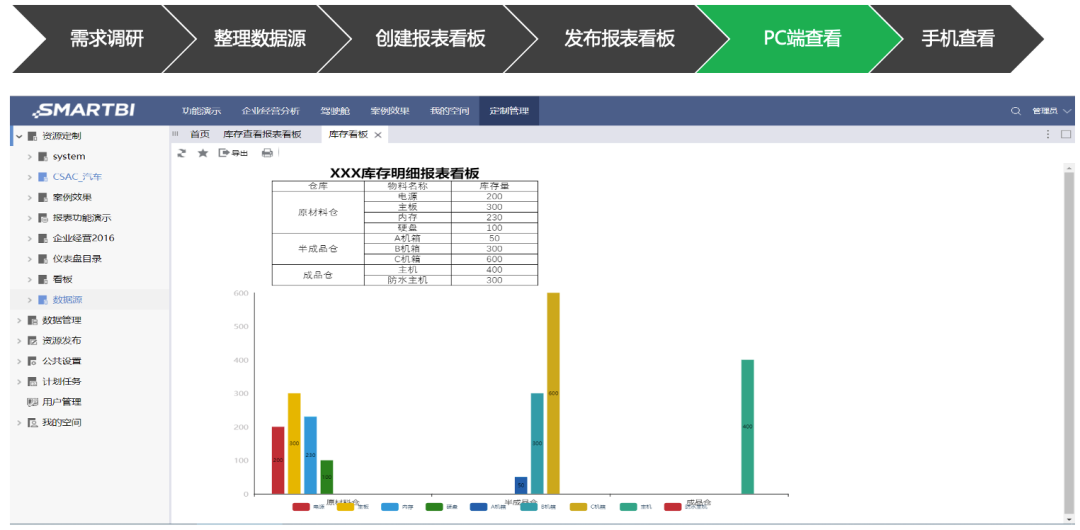Close the 库存看板 tab
1080x530 pixels.
377,135
